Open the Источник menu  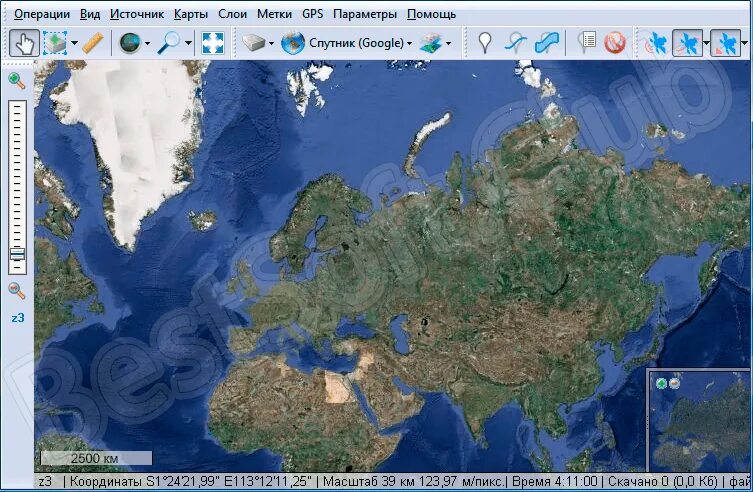click(137, 14)
